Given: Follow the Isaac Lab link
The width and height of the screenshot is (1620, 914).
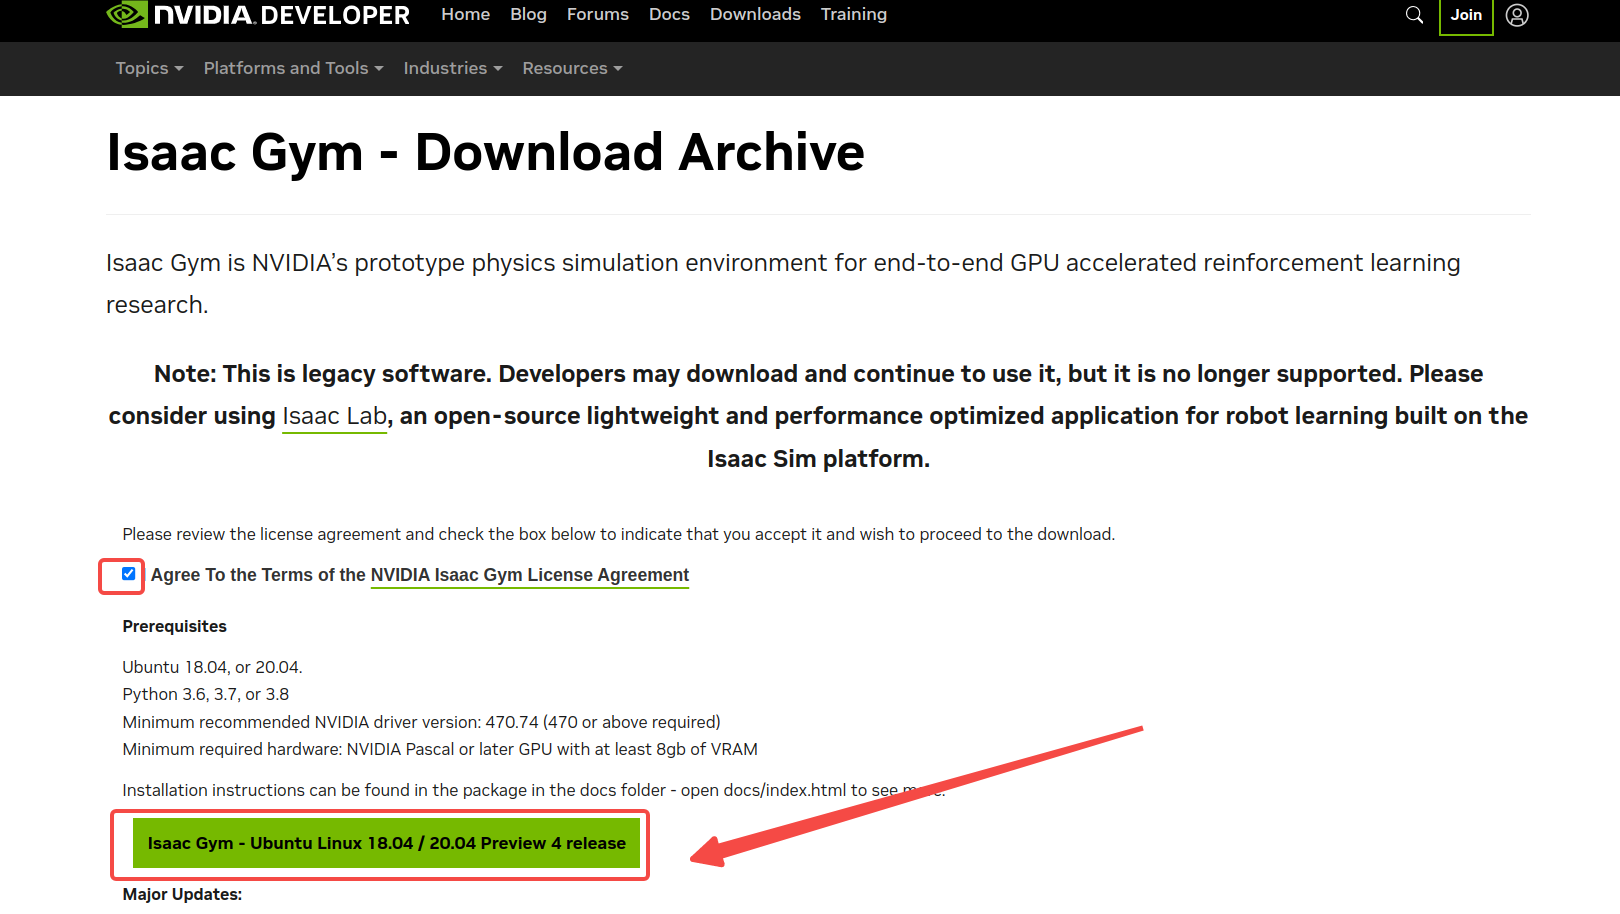Looking at the screenshot, I should point(335,416).
